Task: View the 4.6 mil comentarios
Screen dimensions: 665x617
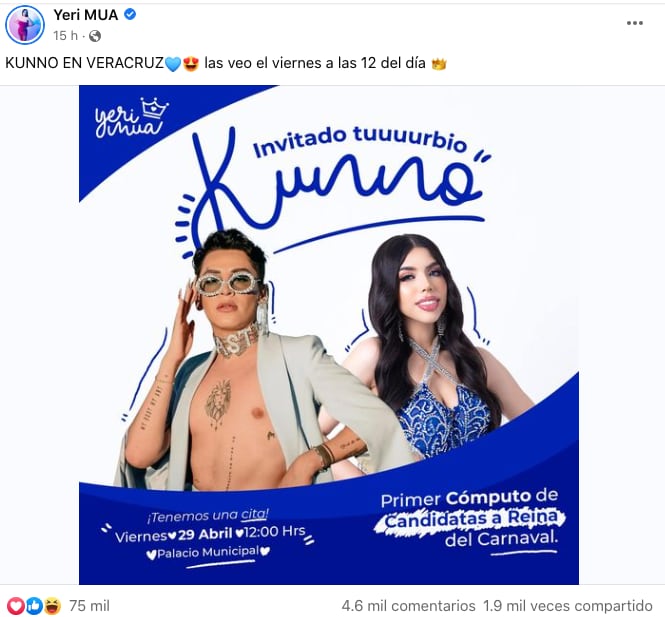Action: tap(408, 606)
